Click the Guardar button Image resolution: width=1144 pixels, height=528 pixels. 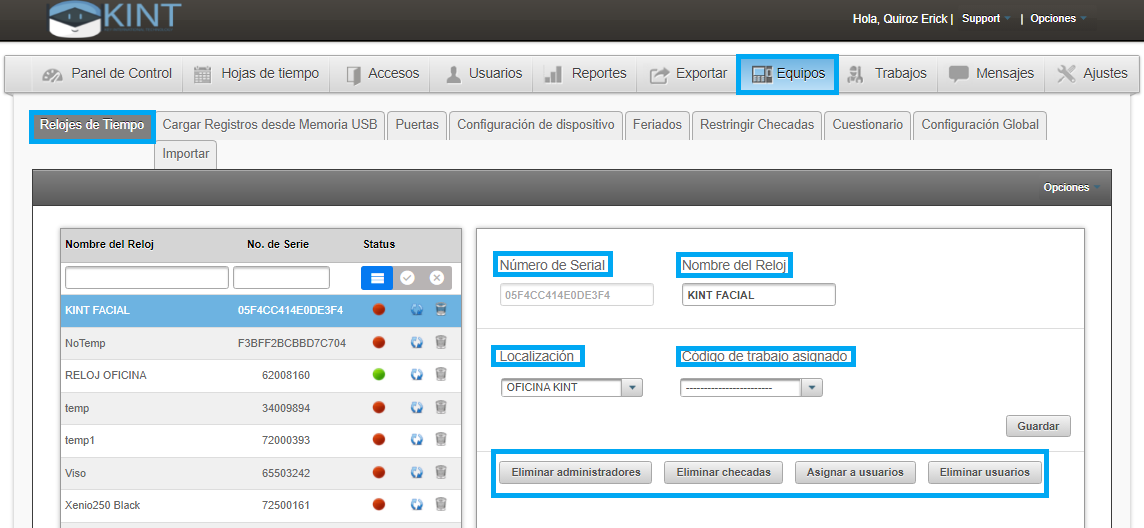(1038, 426)
